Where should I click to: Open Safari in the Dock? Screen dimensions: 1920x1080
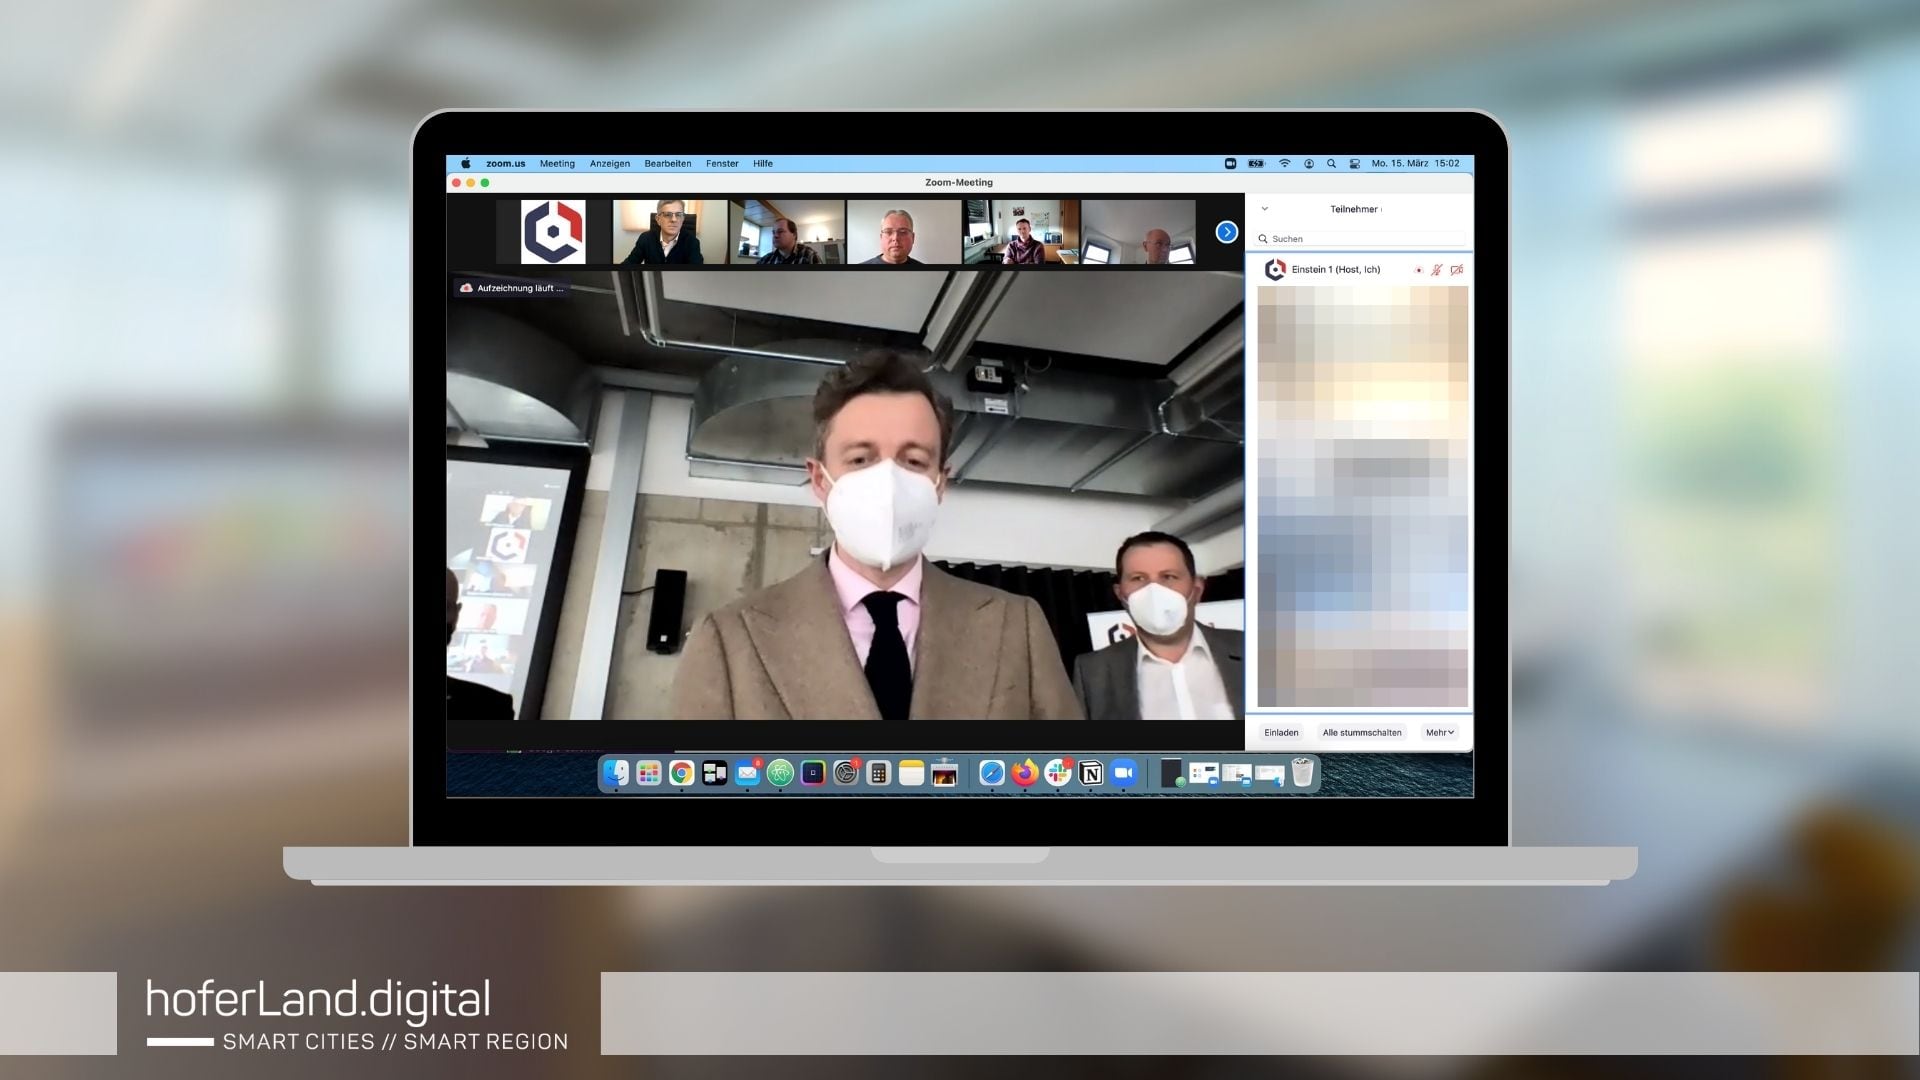991,773
